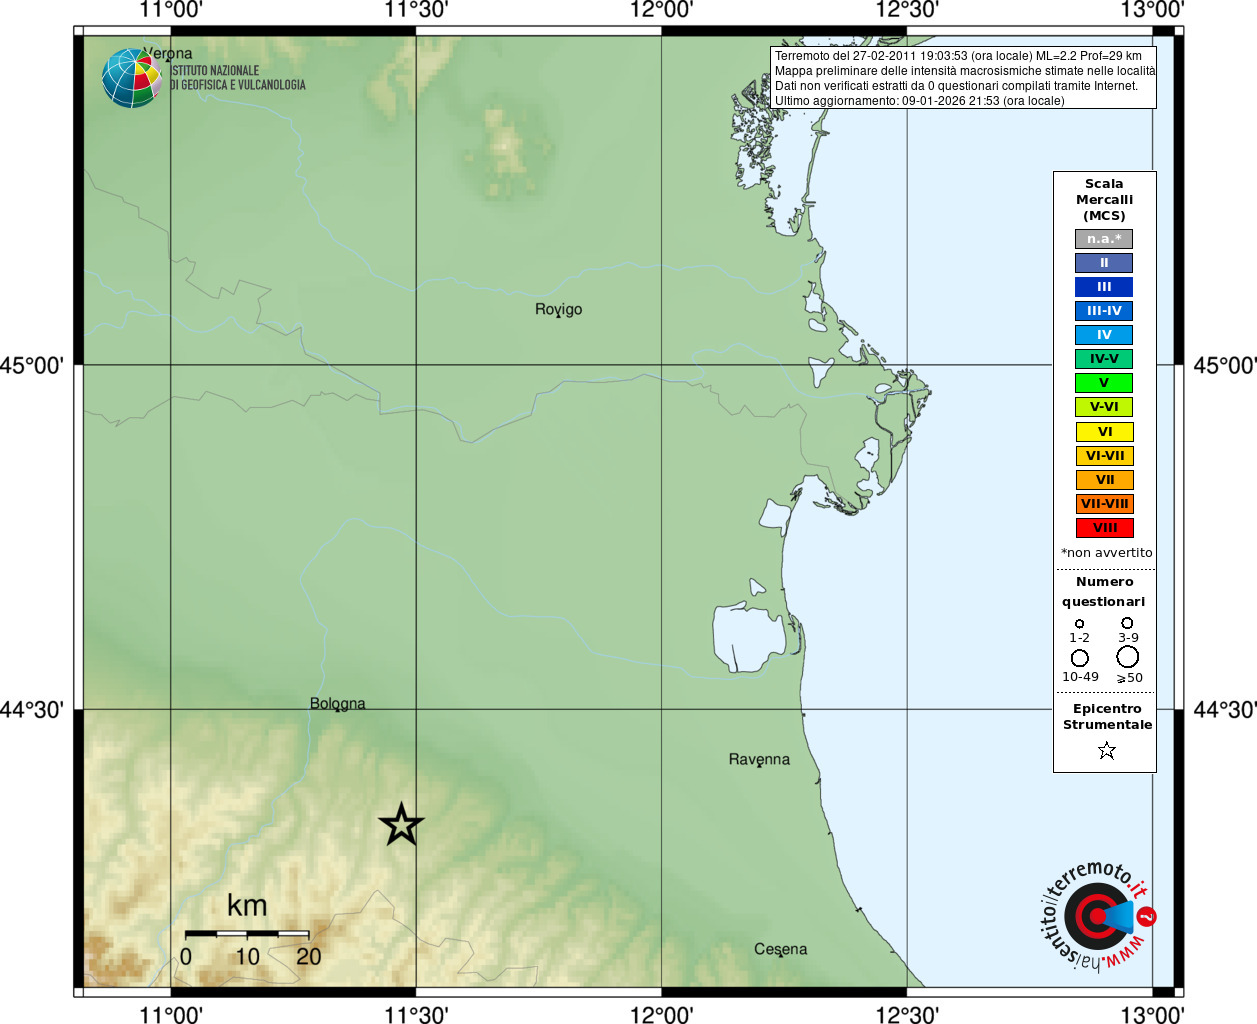This screenshot has height=1024, width=1257.
Task: Click the Cesena city label
Action: click(781, 949)
